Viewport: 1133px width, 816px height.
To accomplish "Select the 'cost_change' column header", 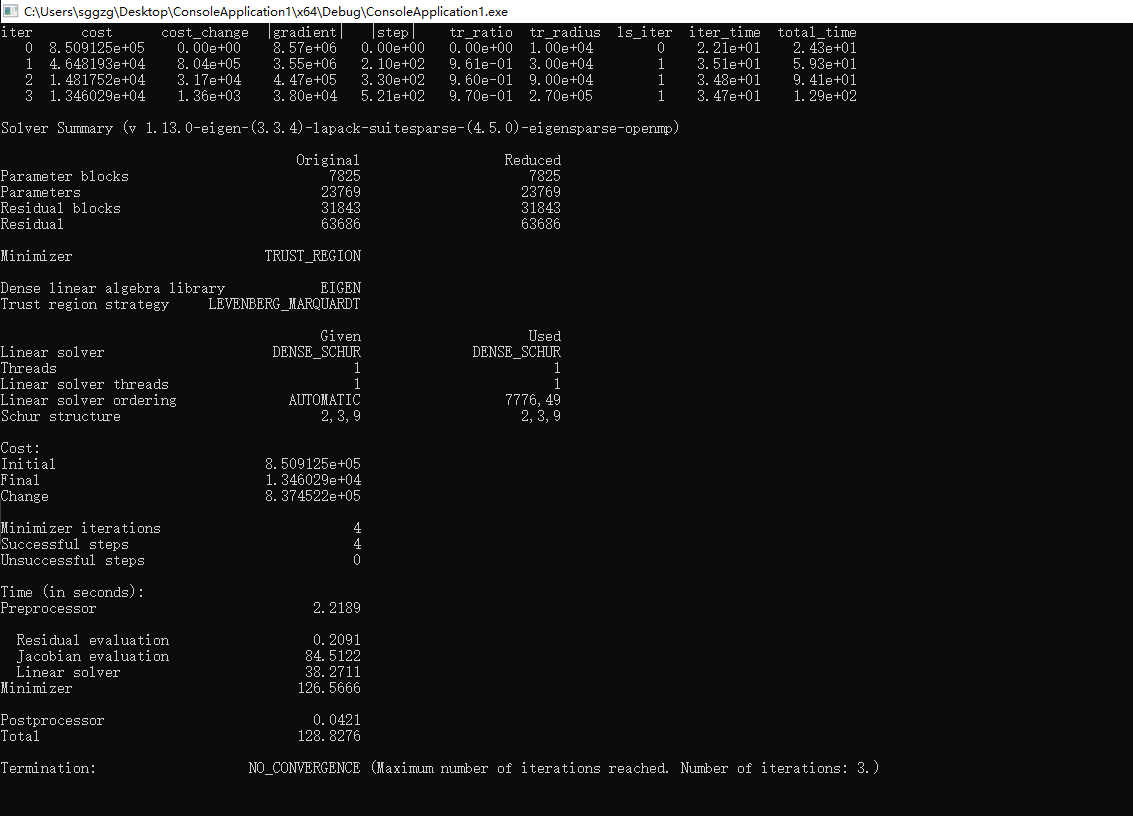I will 204,33.
